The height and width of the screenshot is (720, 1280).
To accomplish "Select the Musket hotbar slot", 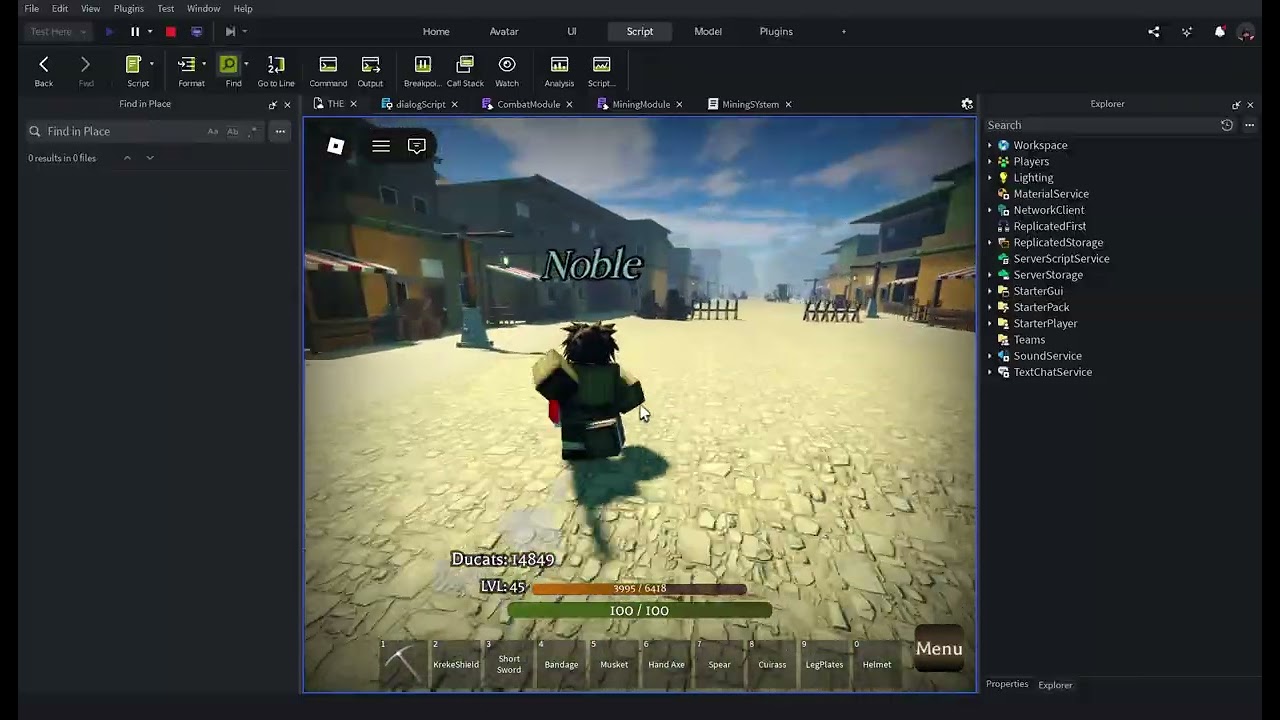I will point(614,664).
